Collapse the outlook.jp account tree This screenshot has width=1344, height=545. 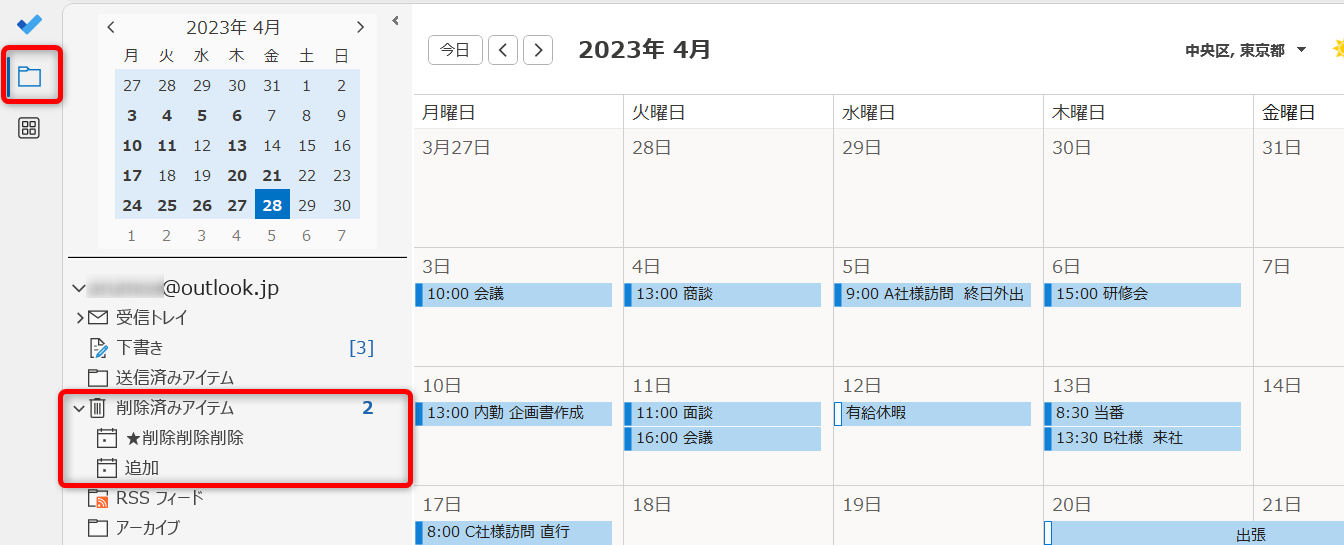(x=79, y=289)
